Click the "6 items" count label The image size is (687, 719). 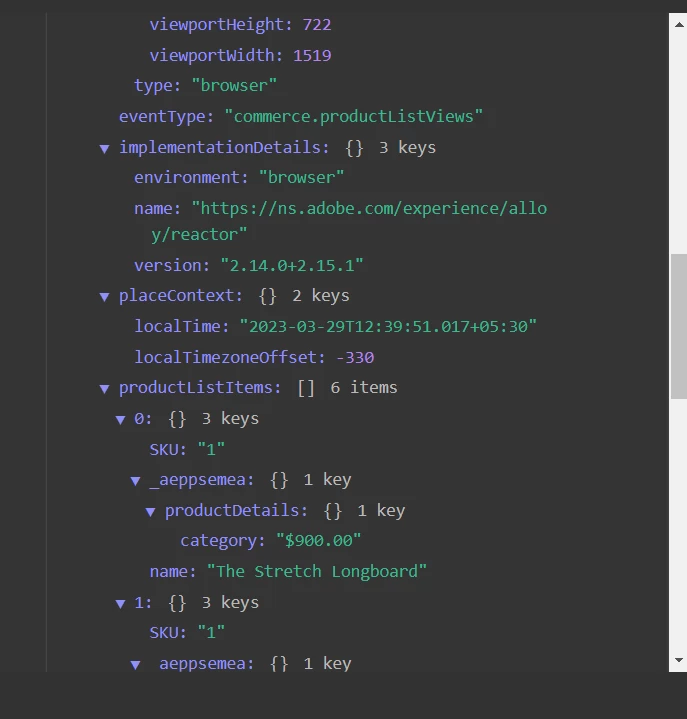[364, 387]
